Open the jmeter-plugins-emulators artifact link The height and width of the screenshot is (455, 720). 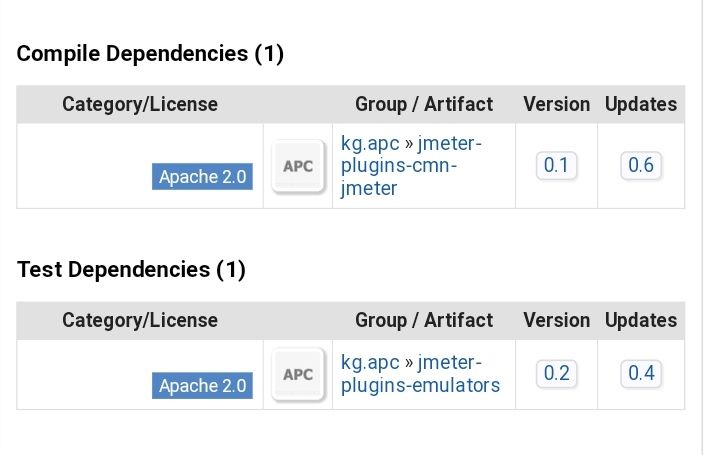point(420,374)
